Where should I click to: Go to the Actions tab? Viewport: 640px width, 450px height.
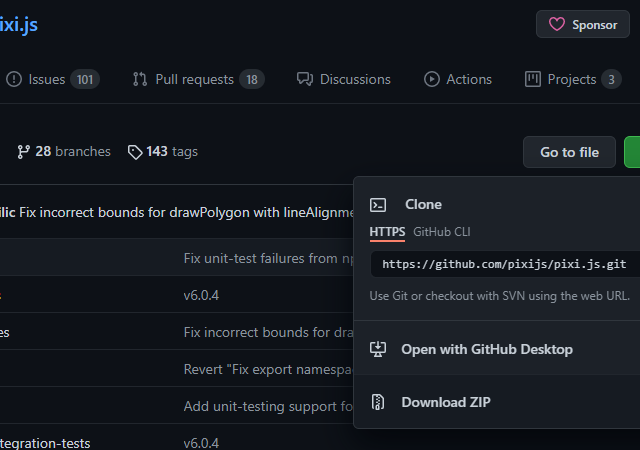(458, 79)
